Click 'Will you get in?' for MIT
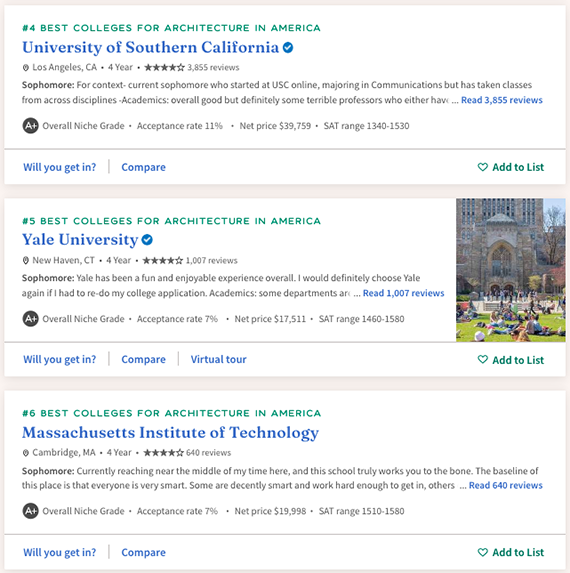 point(60,552)
